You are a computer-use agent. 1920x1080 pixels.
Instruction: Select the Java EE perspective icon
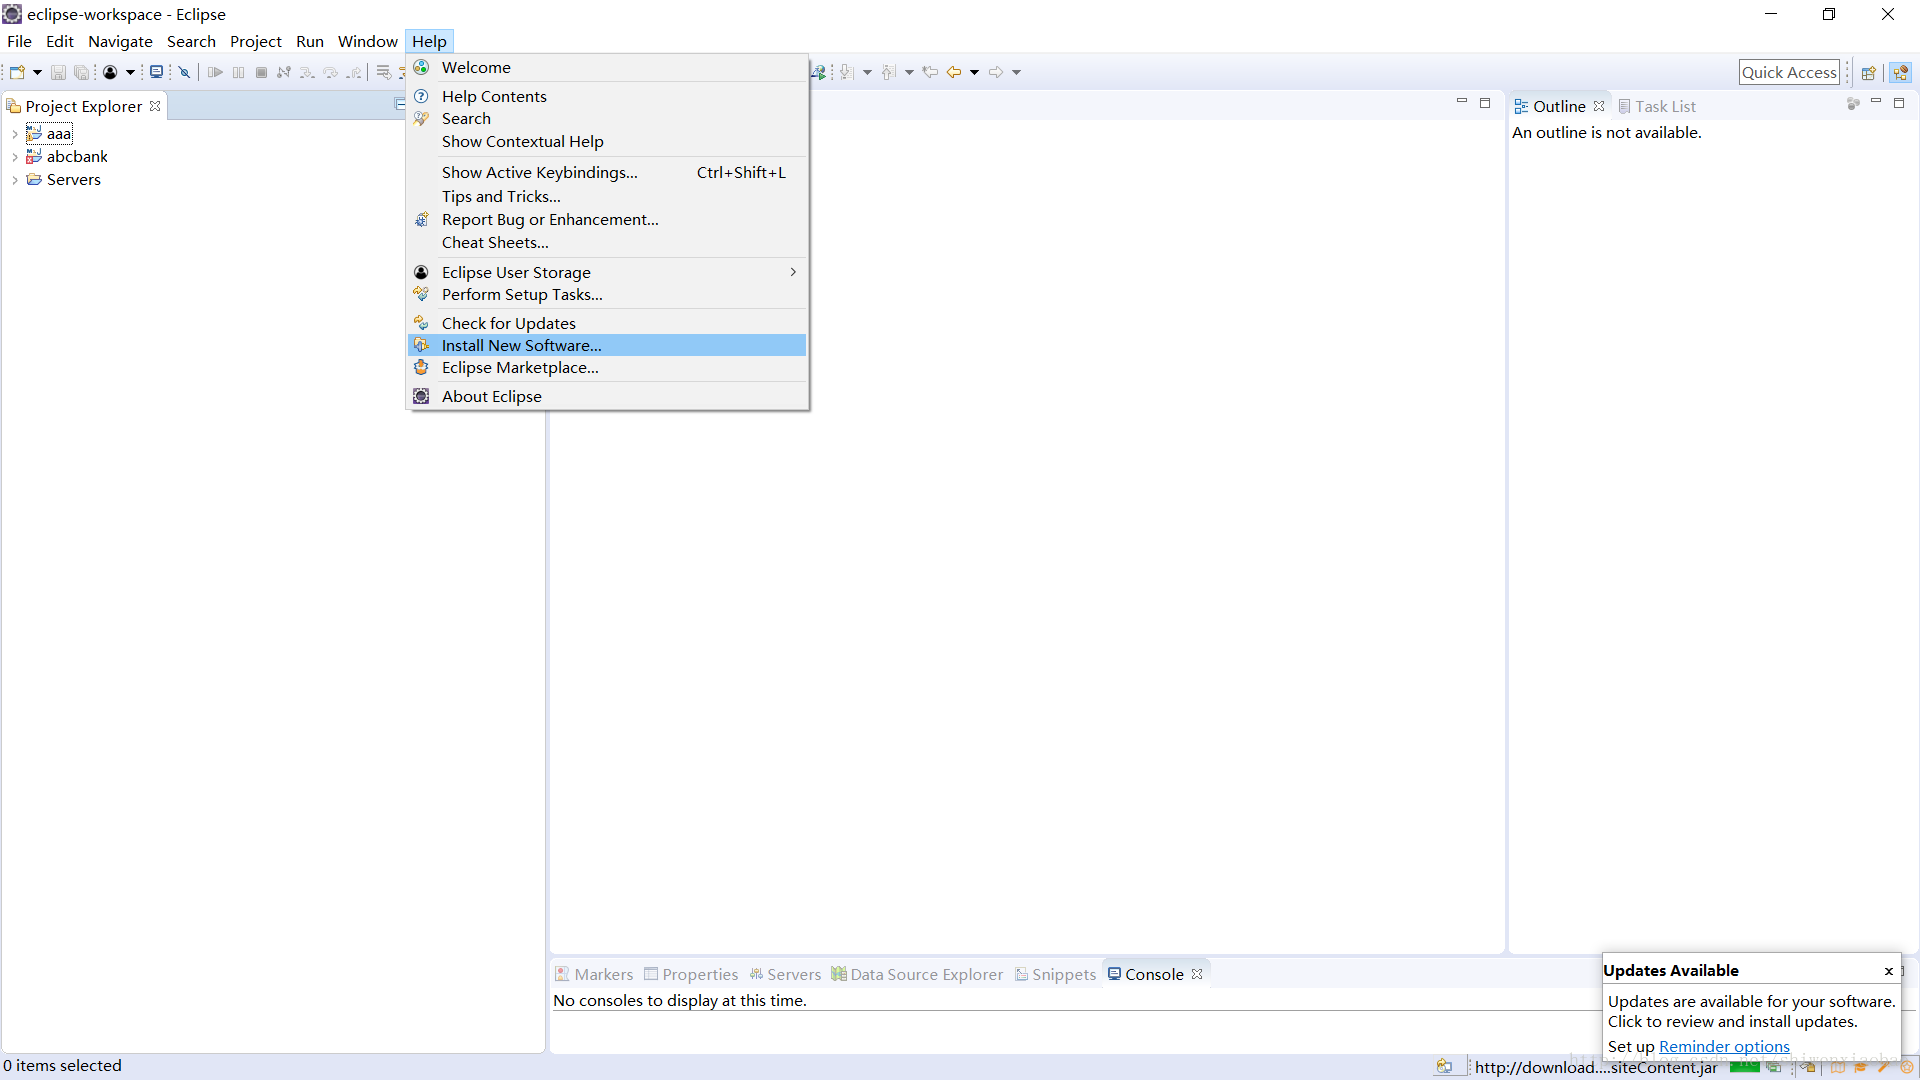point(1901,72)
